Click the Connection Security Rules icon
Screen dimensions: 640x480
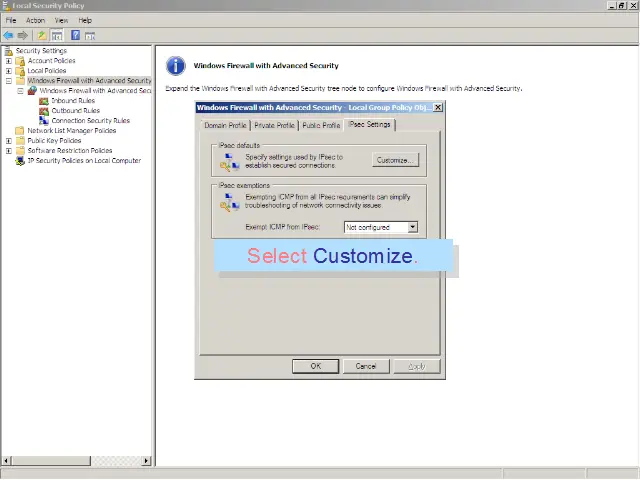44,121
